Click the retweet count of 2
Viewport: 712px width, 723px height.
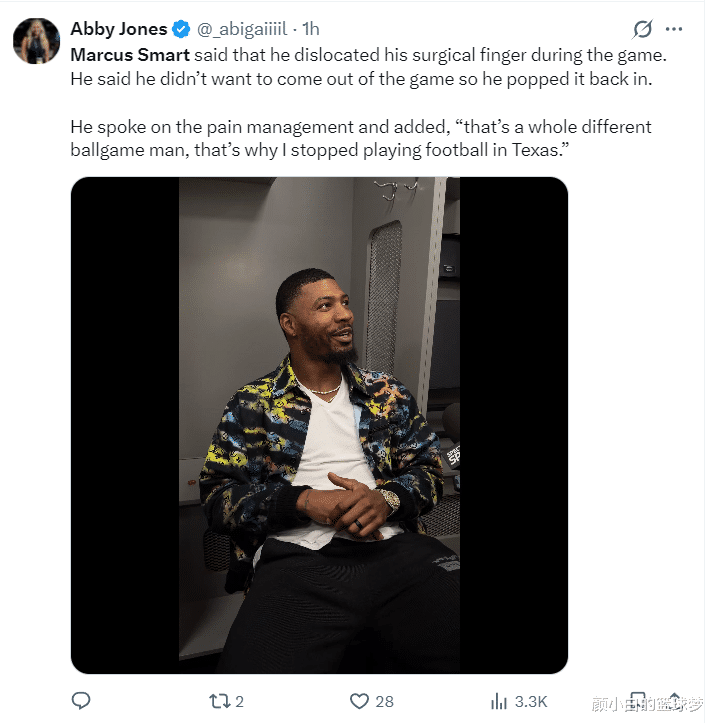[x=240, y=701]
